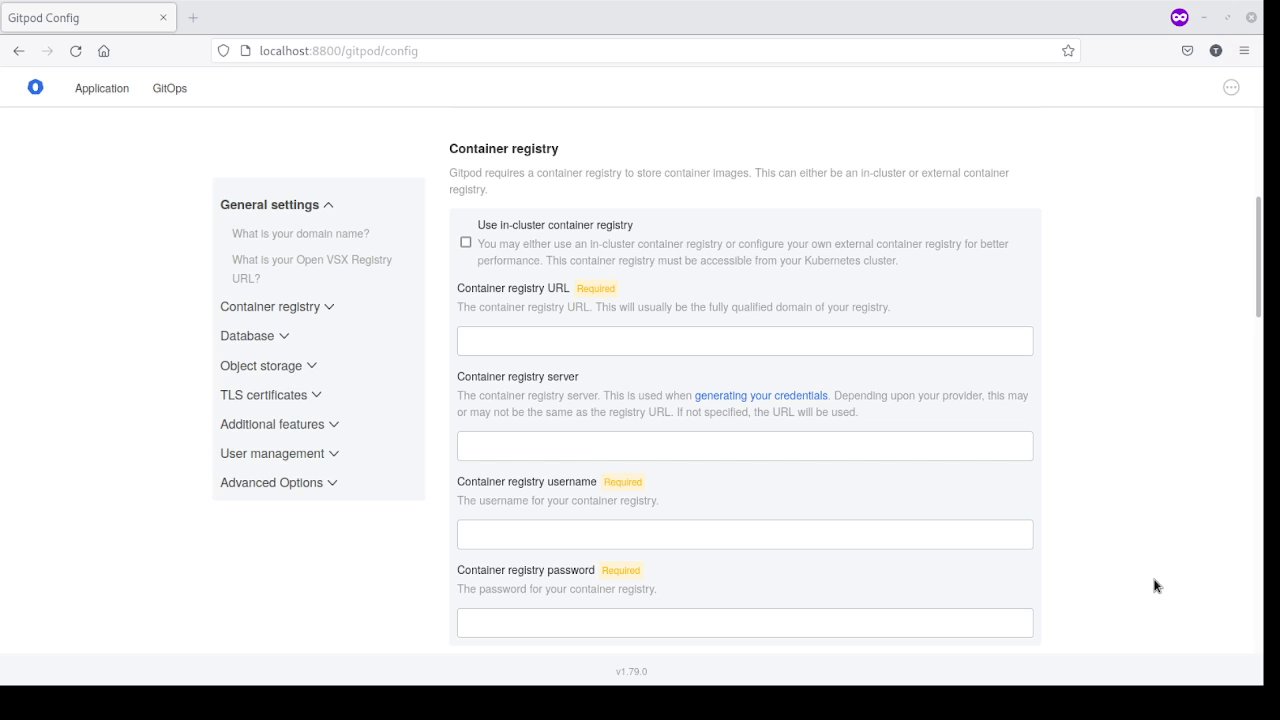The height and width of the screenshot is (720, 1280).
Task: Open the Application tab
Action: (102, 88)
